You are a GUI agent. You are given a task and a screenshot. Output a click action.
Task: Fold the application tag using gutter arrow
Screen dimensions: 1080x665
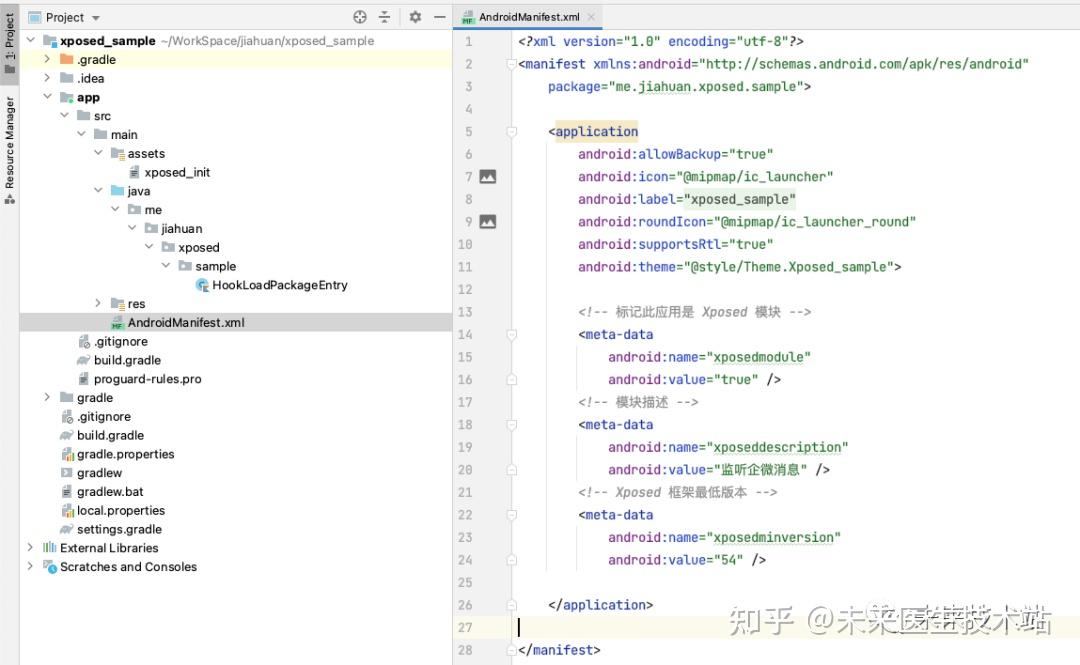click(511, 131)
